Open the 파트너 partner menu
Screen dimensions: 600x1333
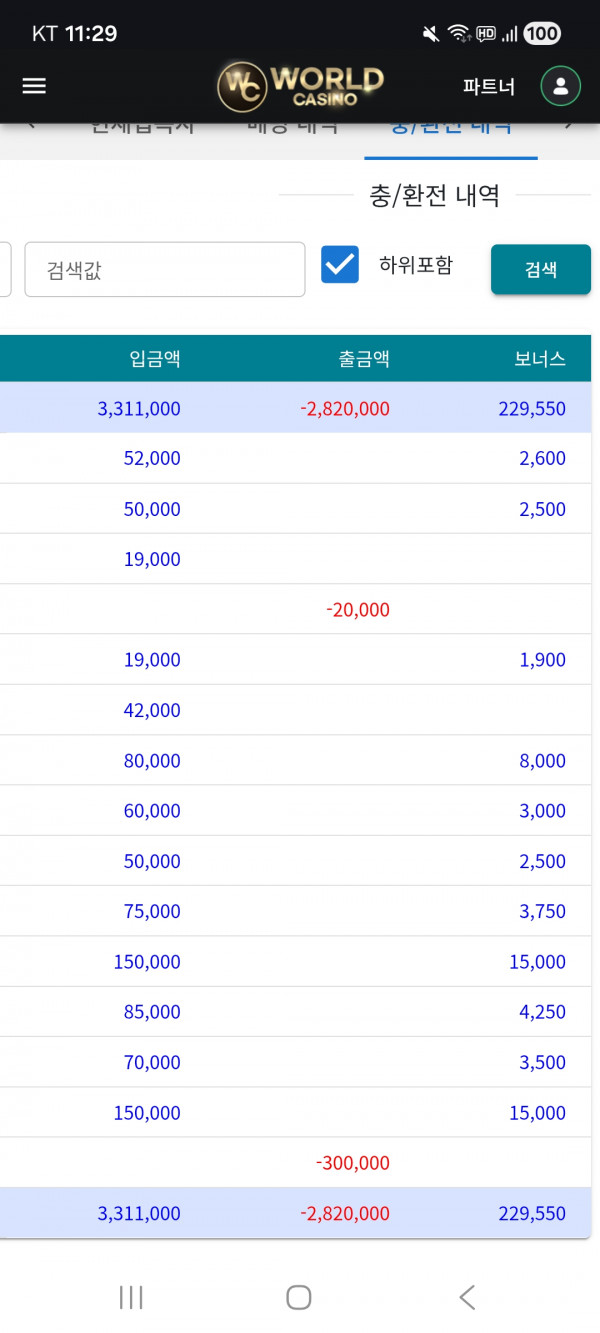[489, 87]
